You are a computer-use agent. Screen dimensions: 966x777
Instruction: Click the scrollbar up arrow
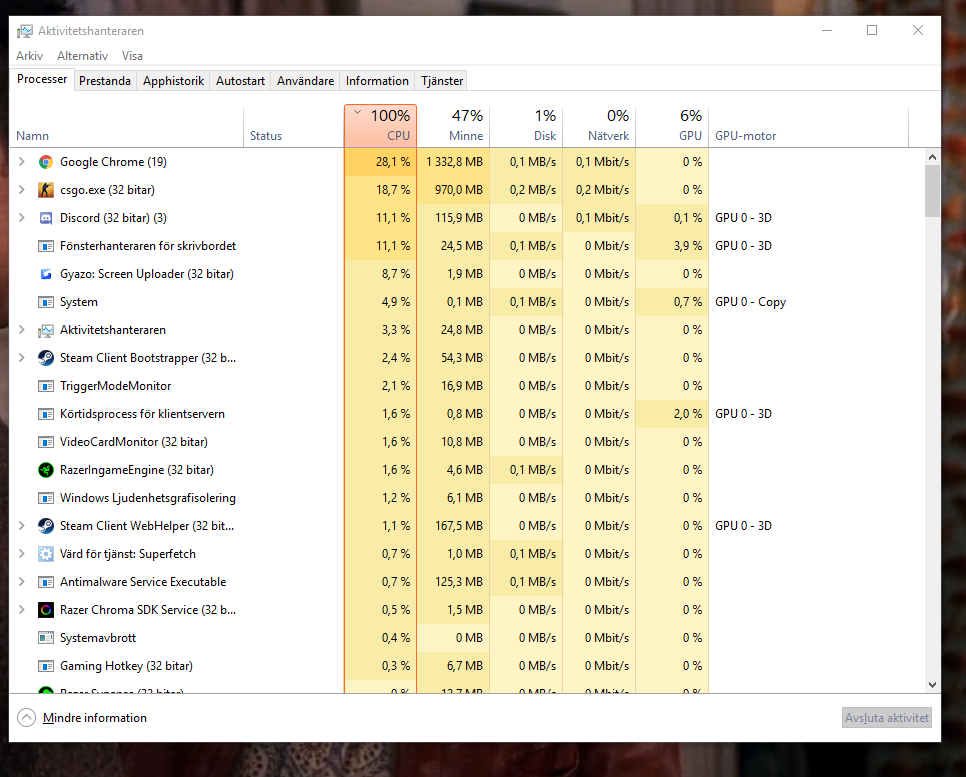coord(932,158)
